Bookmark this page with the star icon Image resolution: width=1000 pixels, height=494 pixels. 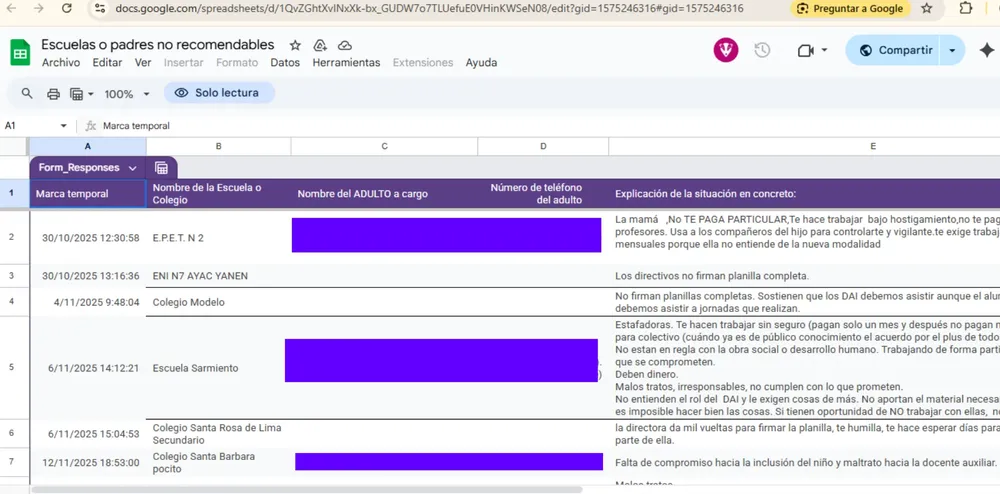(x=927, y=8)
